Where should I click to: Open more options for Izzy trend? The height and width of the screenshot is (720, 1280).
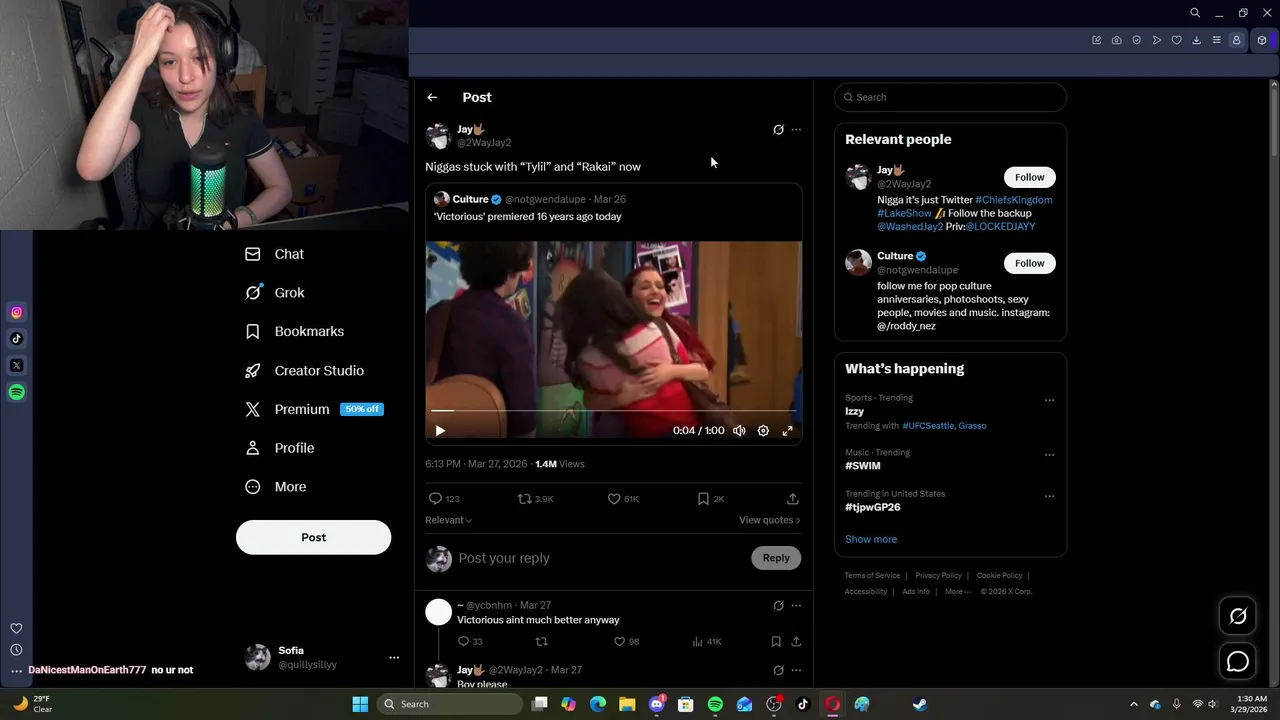(1049, 400)
